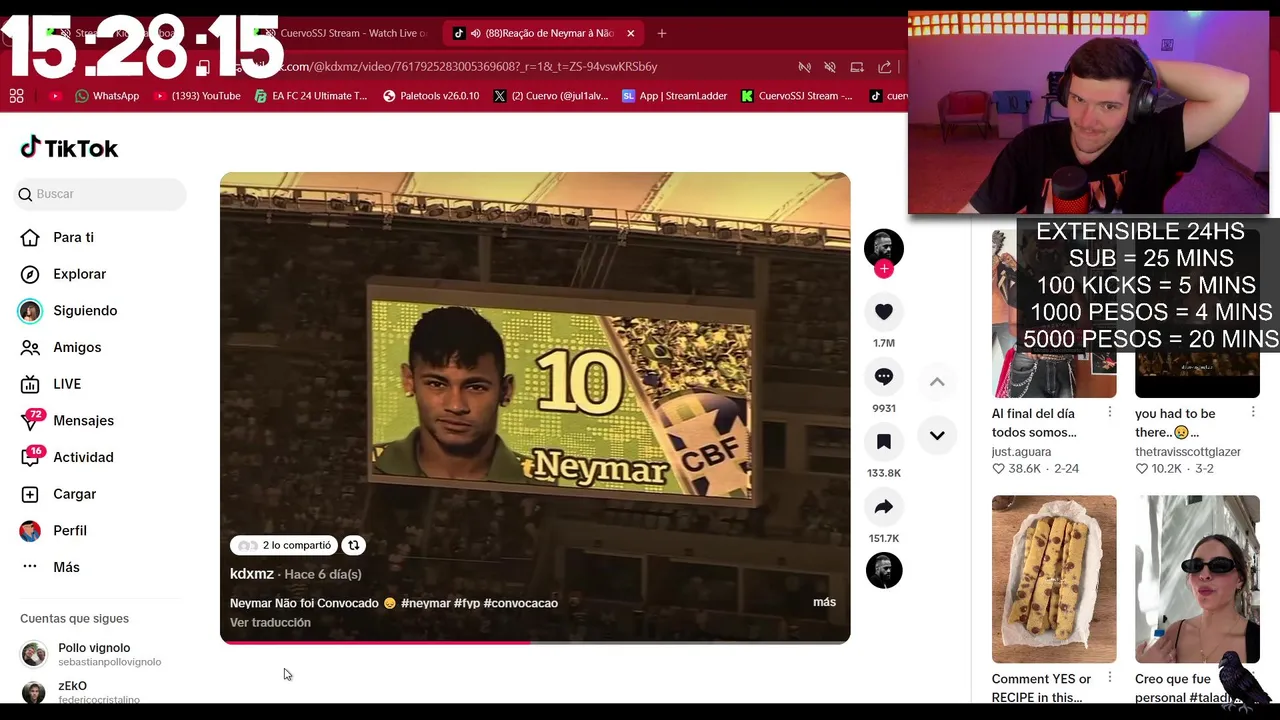Focus the Buscar search field
Image resolution: width=1280 pixels, height=720 pixels.
click(100, 194)
